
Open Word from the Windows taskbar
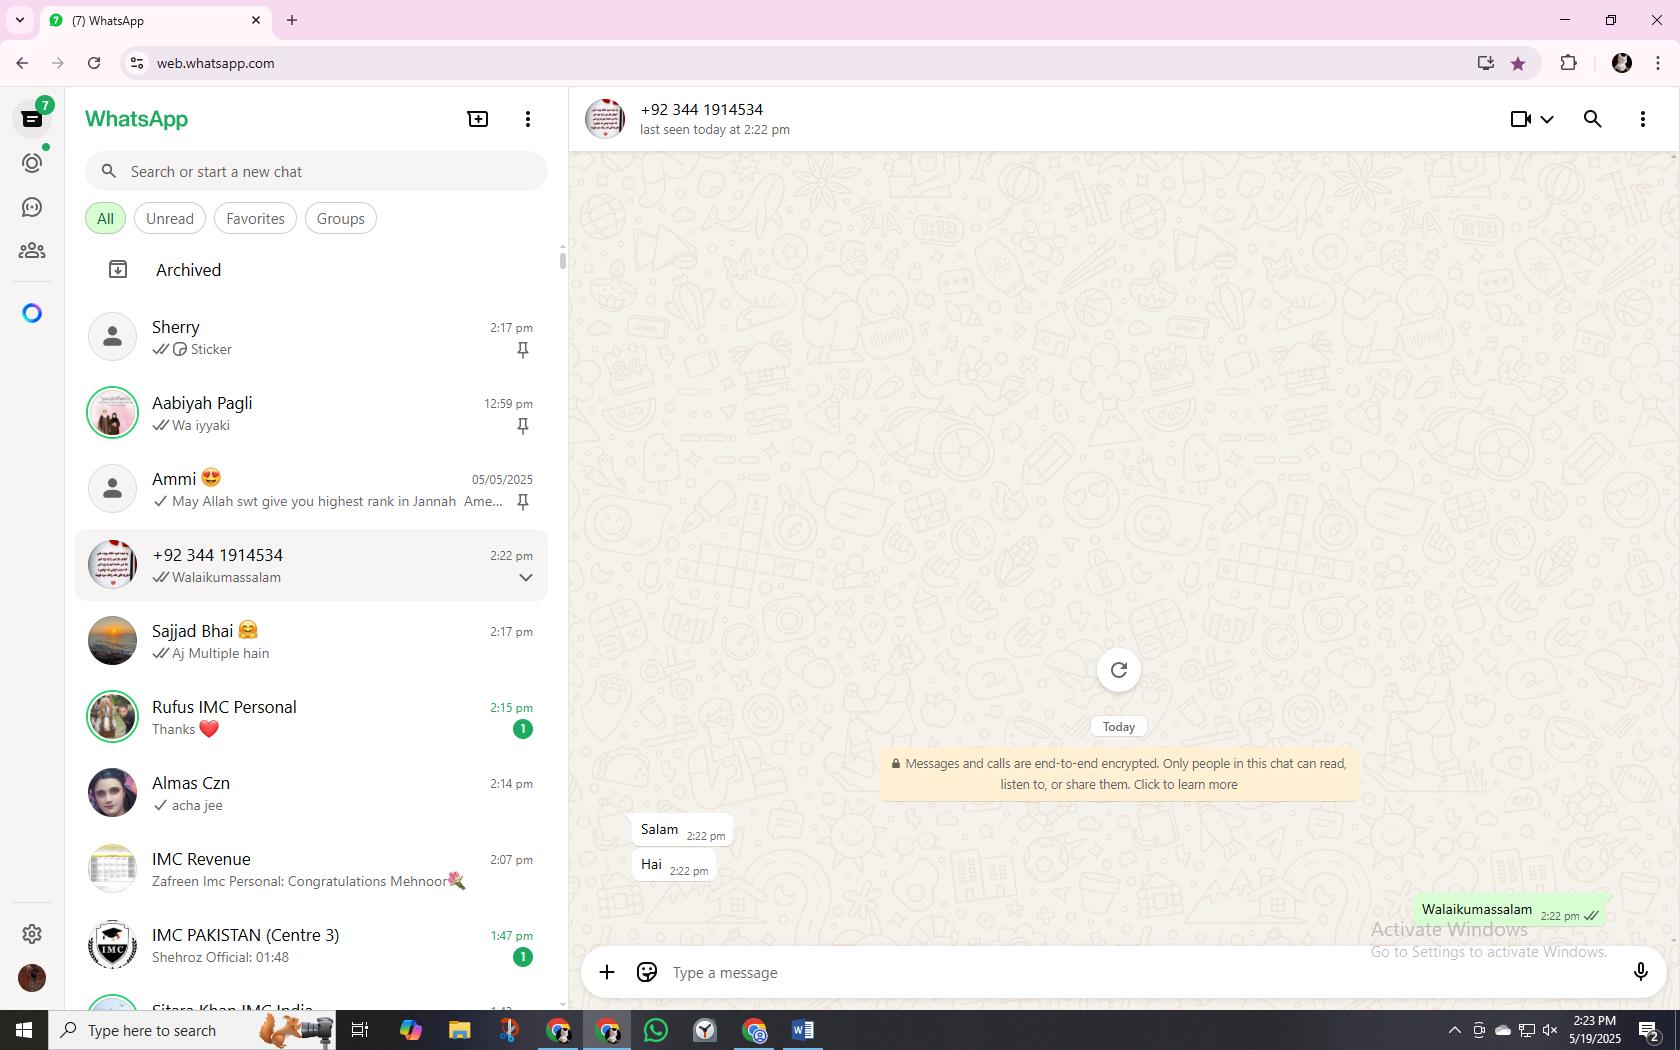[x=803, y=1030]
